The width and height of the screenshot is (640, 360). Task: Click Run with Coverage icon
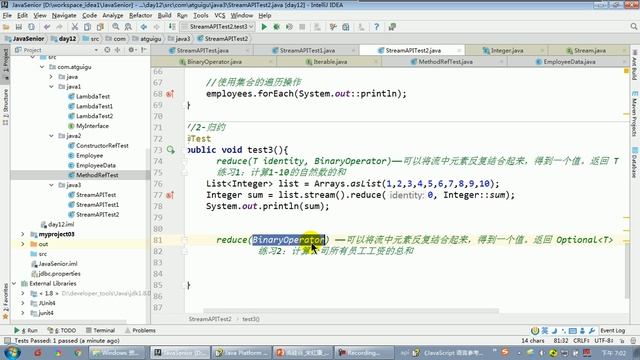[x=289, y=27]
